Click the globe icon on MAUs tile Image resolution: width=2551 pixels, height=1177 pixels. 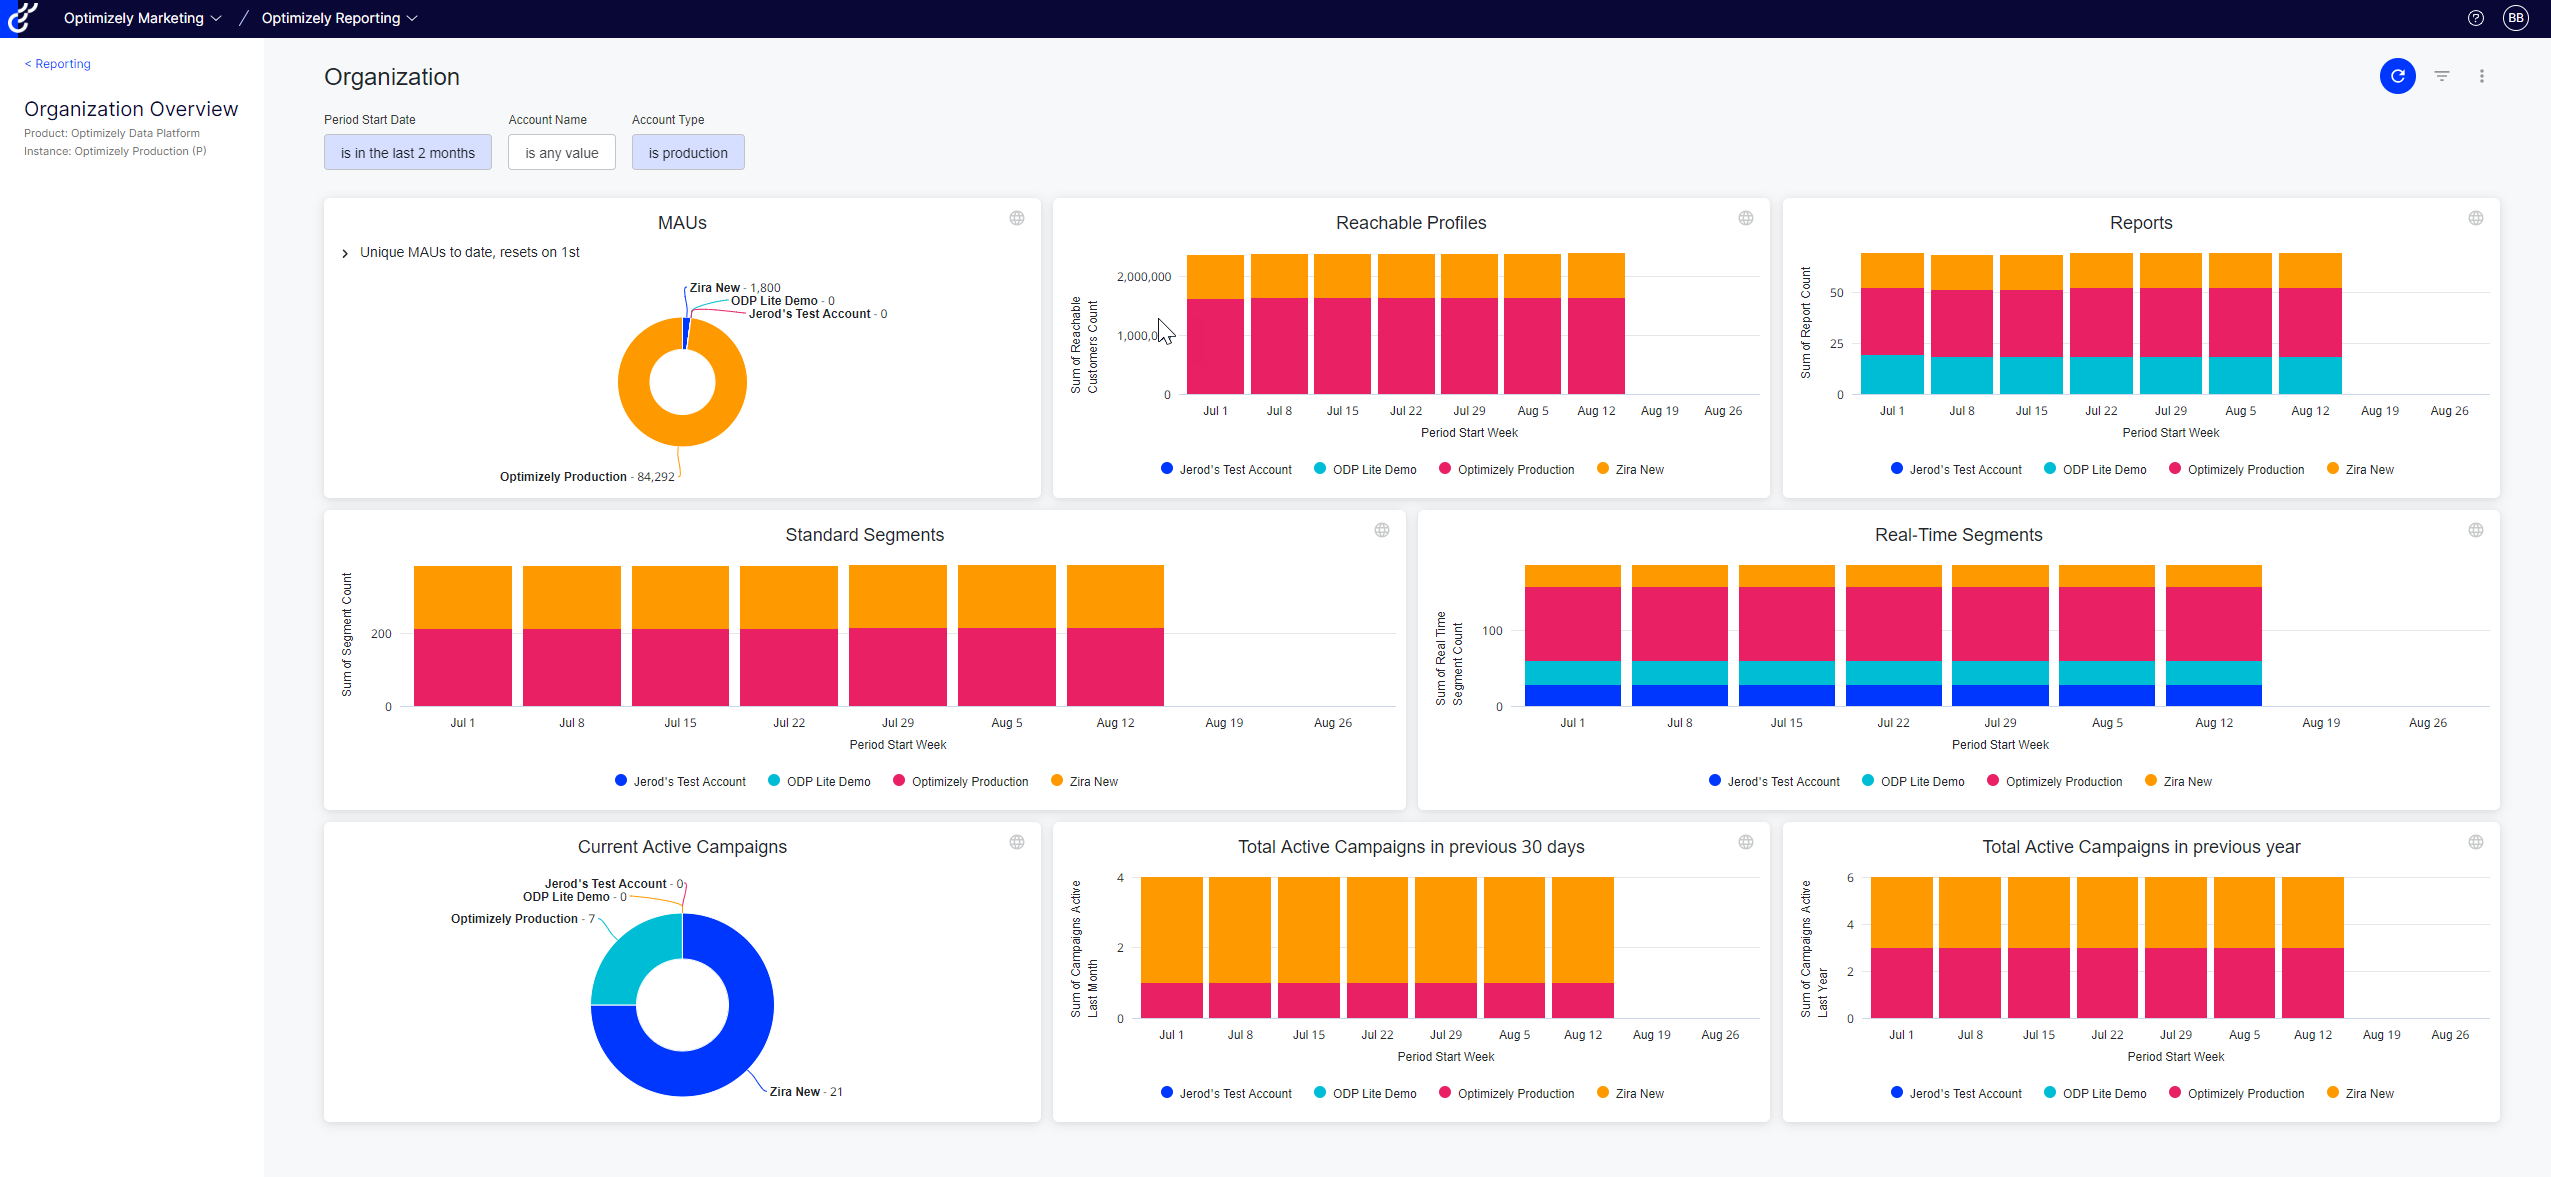(1016, 218)
